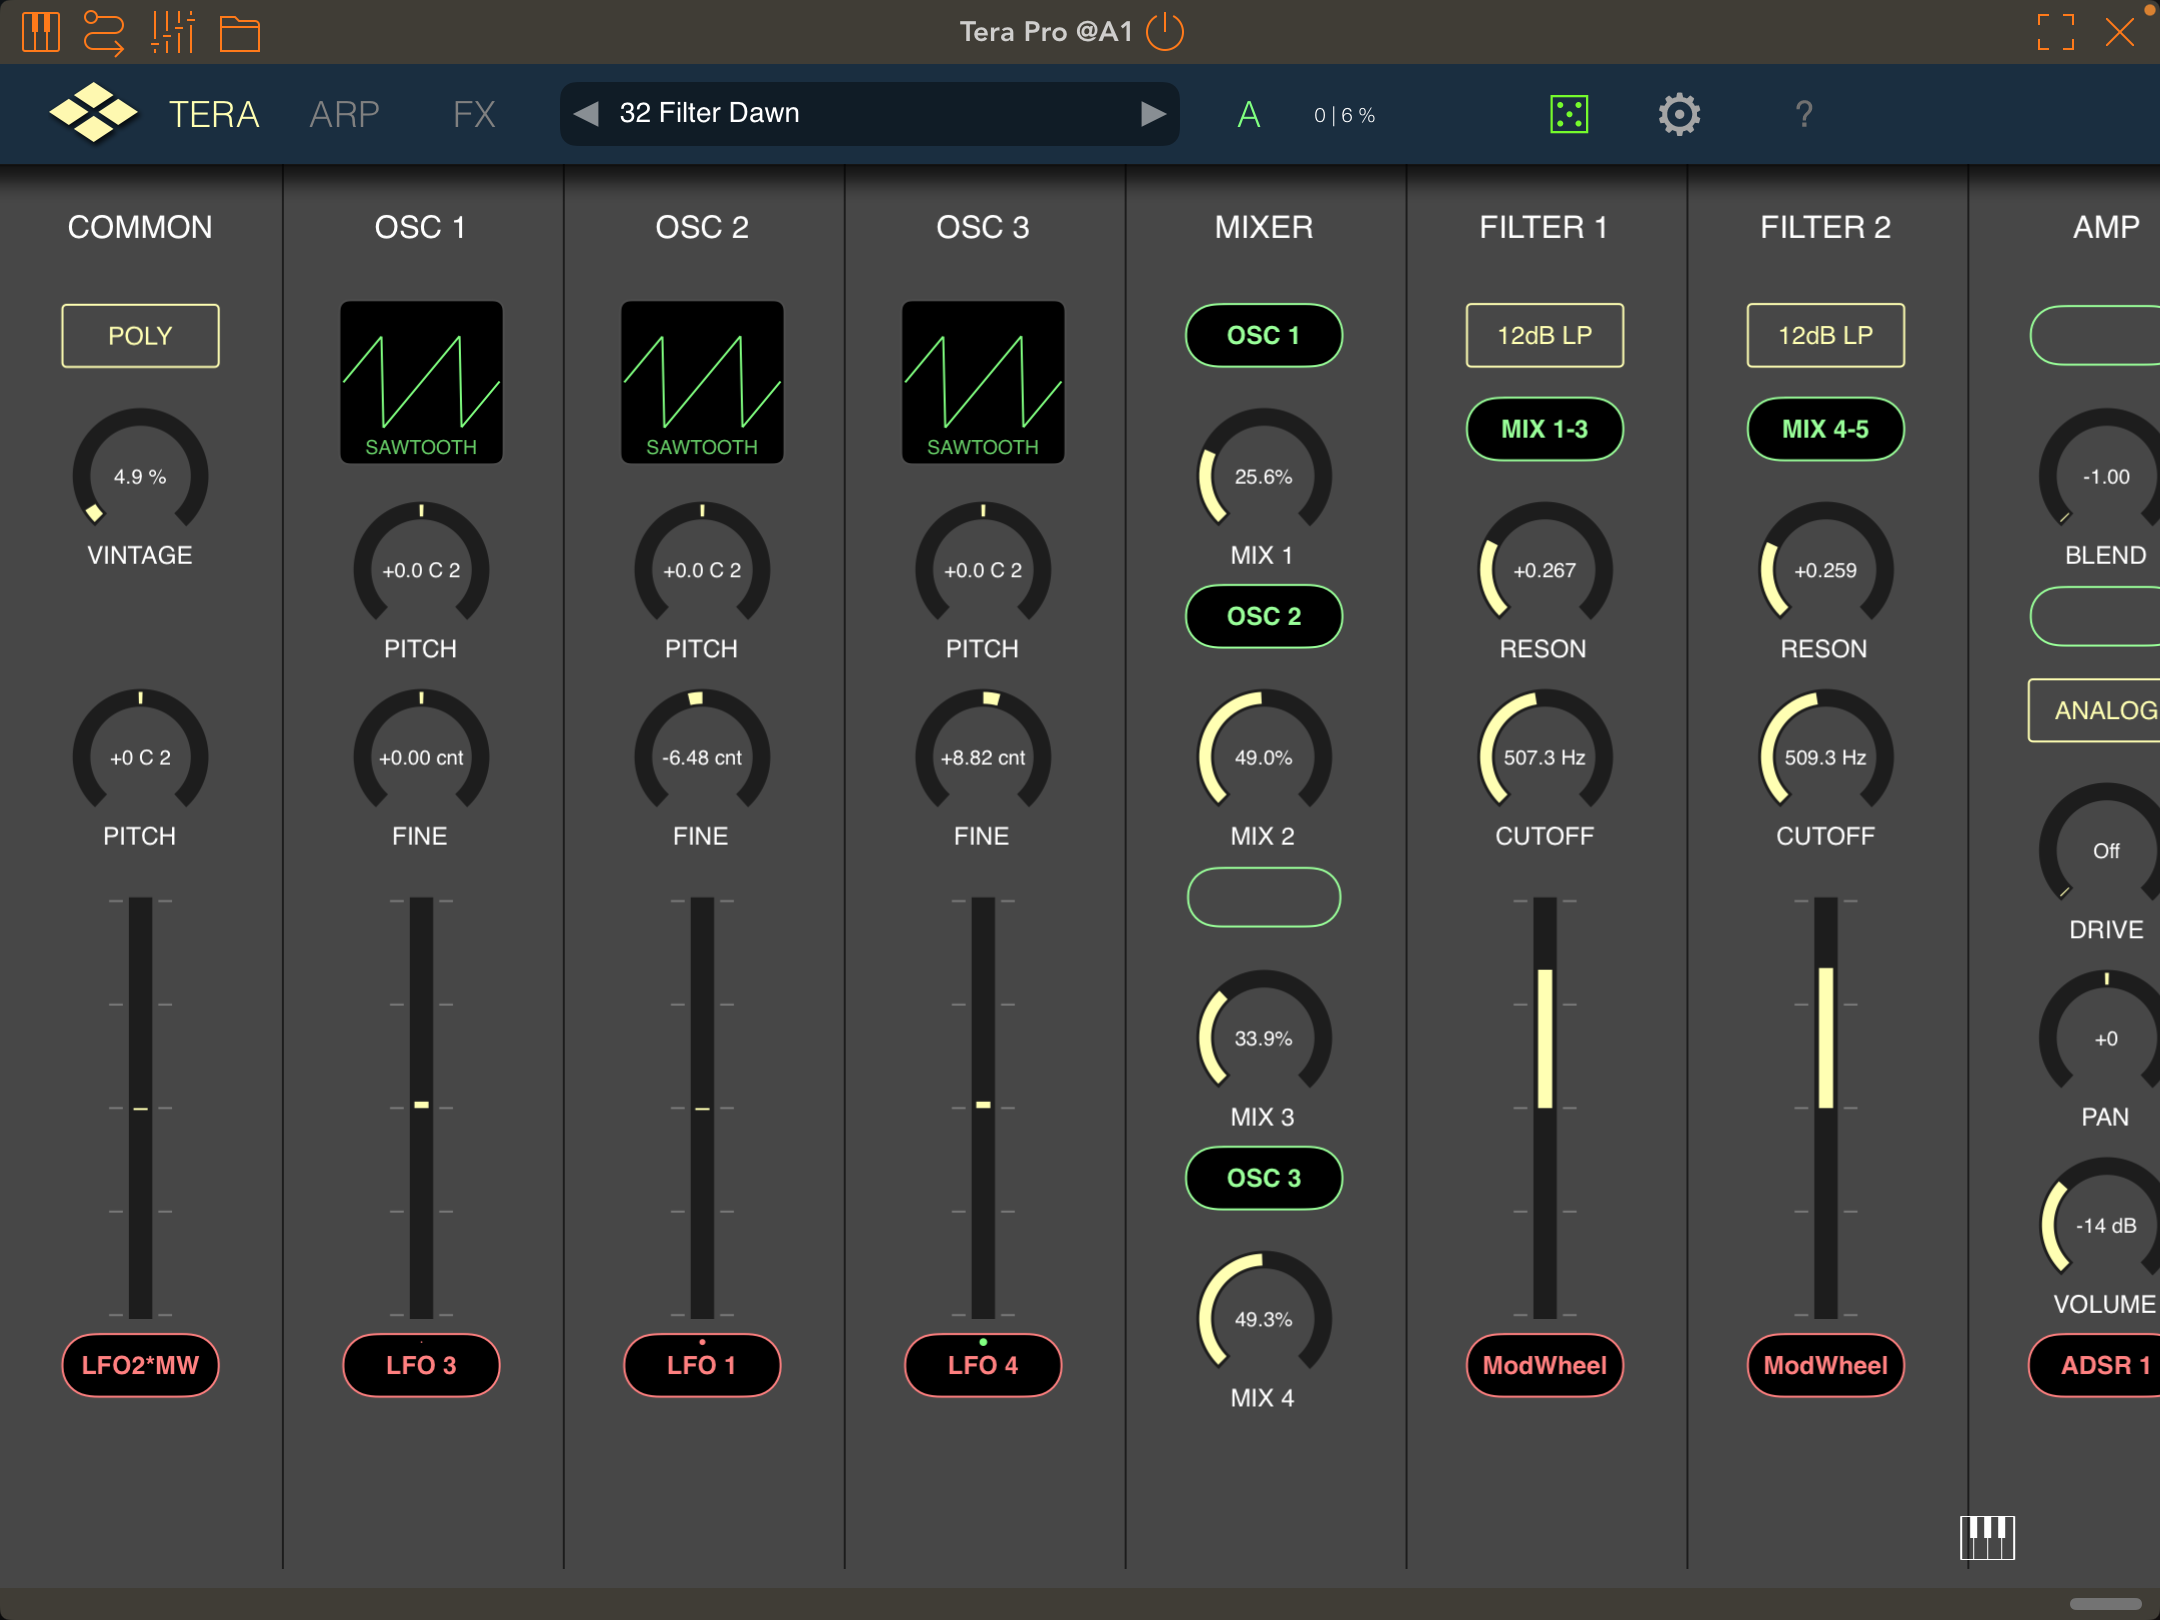Image resolution: width=2160 pixels, height=1620 pixels.
Task: Open the mixer faders icon in top bar
Action: [172, 32]
